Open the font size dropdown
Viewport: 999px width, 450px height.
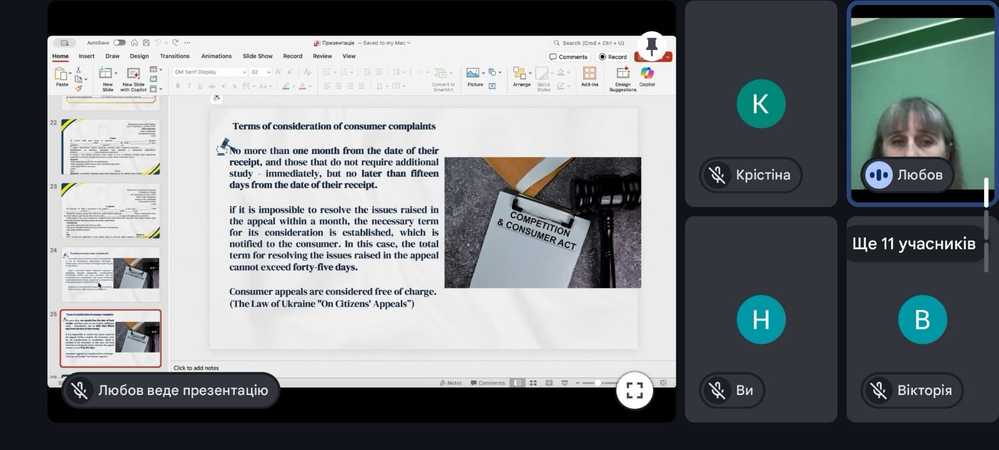pos(260,72)
